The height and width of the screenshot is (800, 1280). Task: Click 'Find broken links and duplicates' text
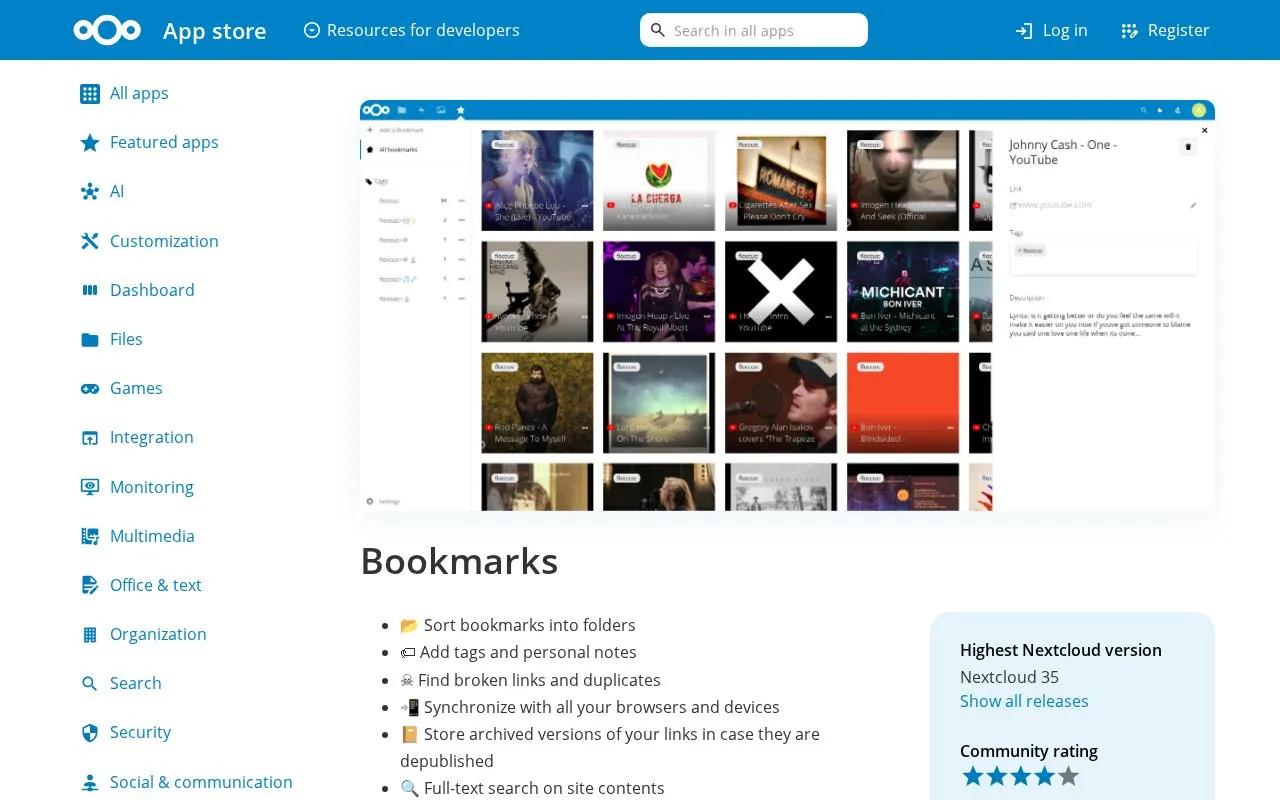click(x=539, y=680)
